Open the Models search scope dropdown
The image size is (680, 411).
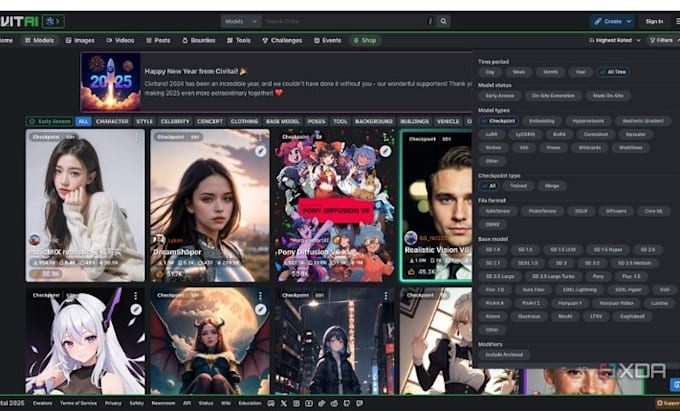coord(241,21)
